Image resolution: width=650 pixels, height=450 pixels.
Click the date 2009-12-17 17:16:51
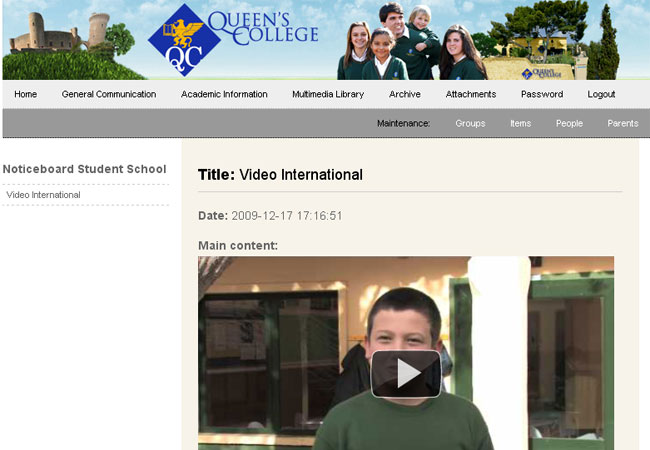tap(286, 216)
